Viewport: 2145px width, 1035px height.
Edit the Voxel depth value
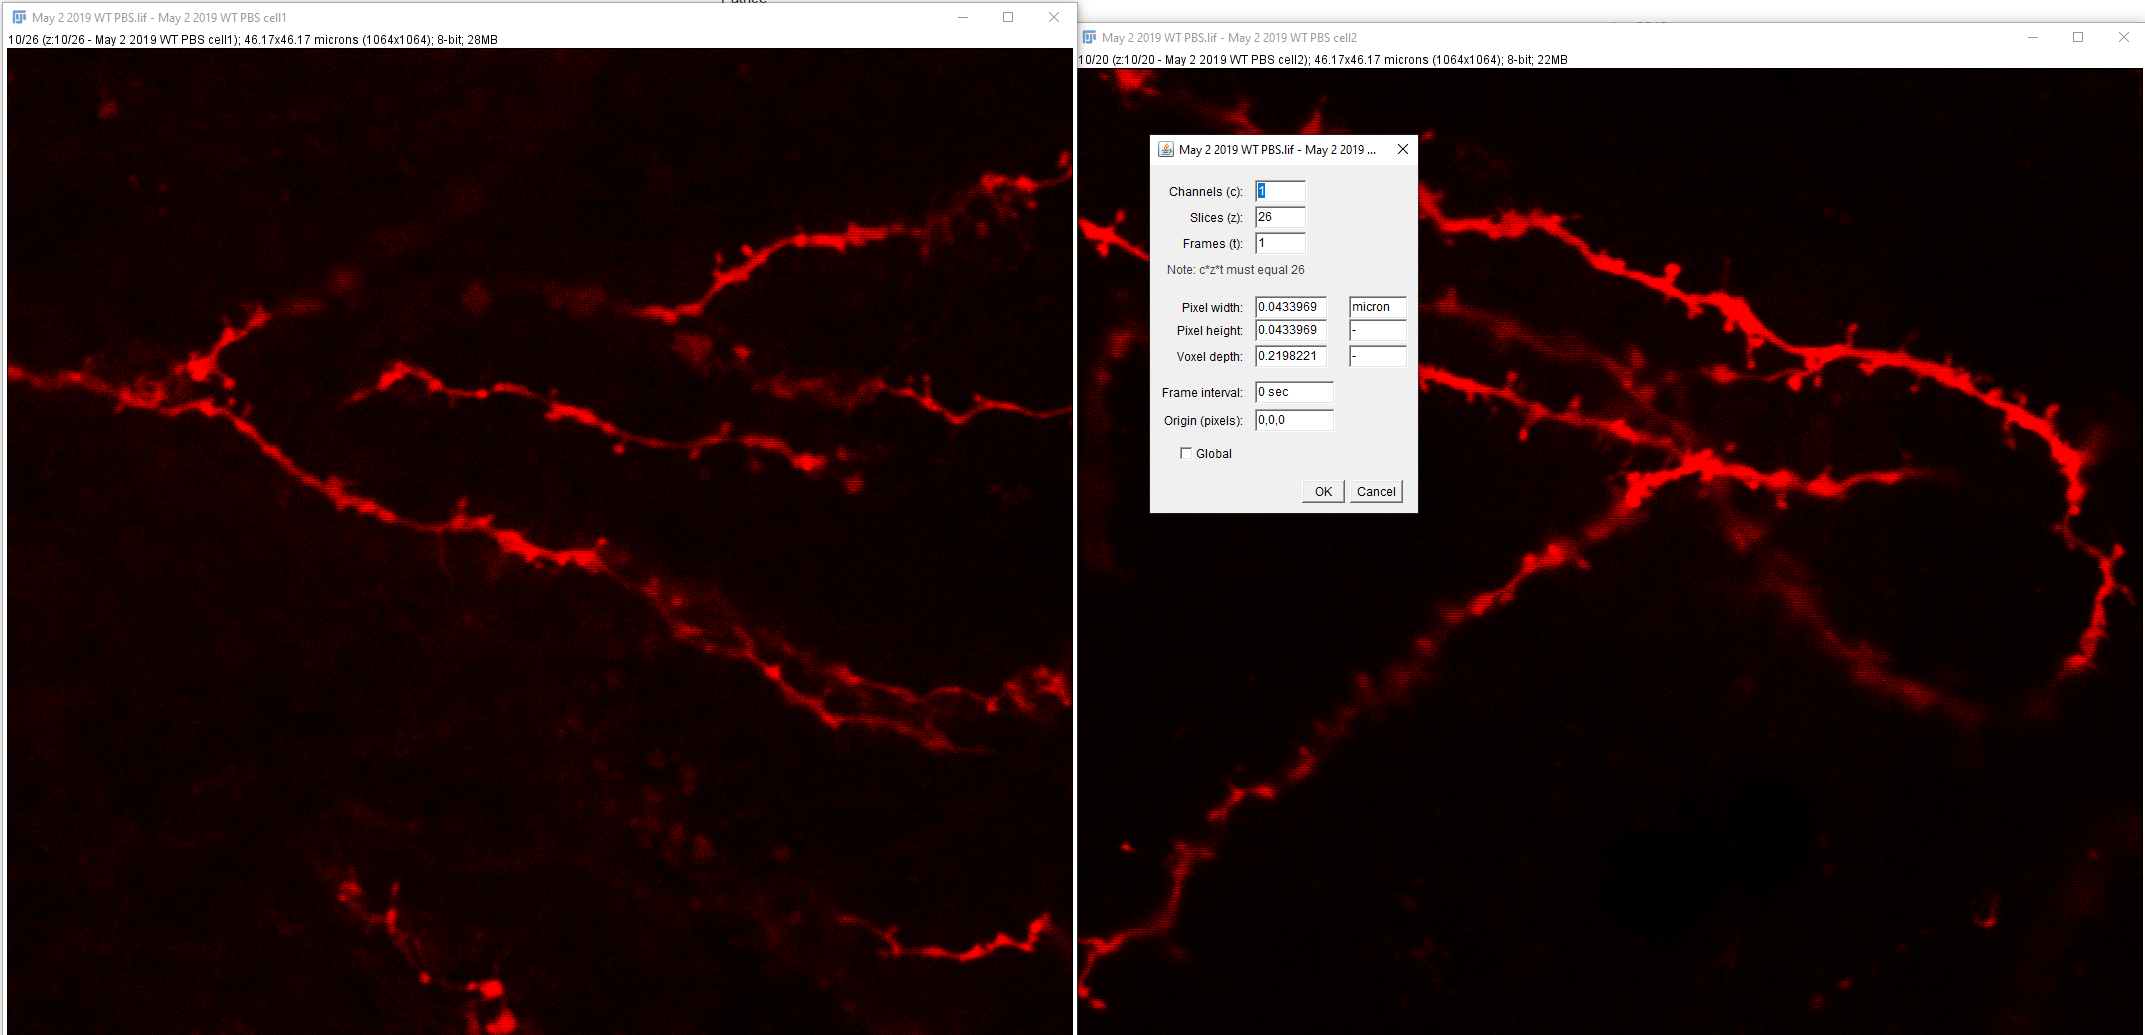(x=1290, y=356)
